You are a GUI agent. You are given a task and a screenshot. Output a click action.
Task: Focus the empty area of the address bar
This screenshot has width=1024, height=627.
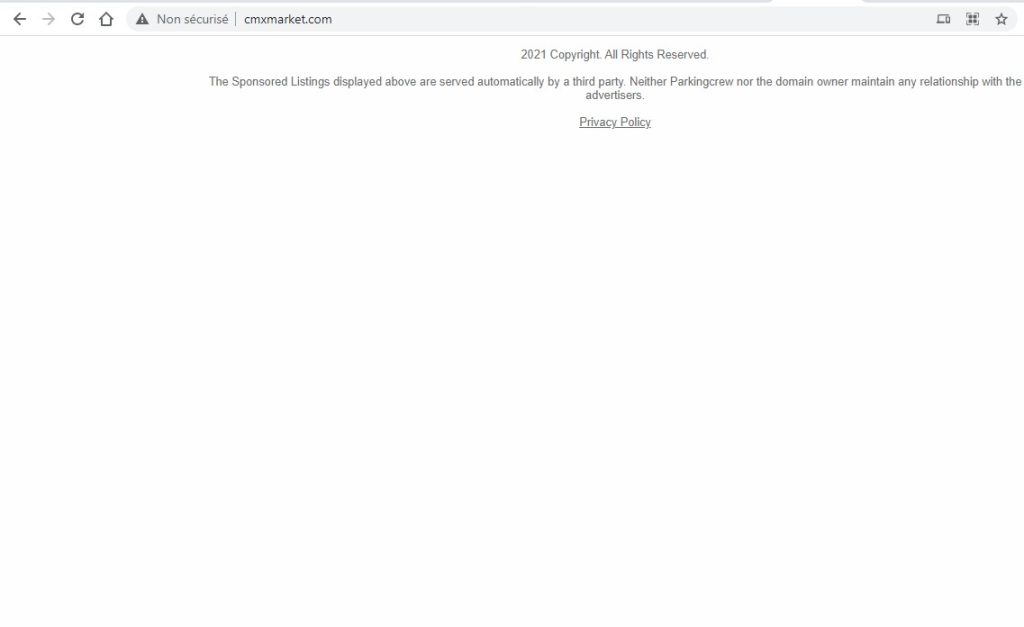[627, 20]
